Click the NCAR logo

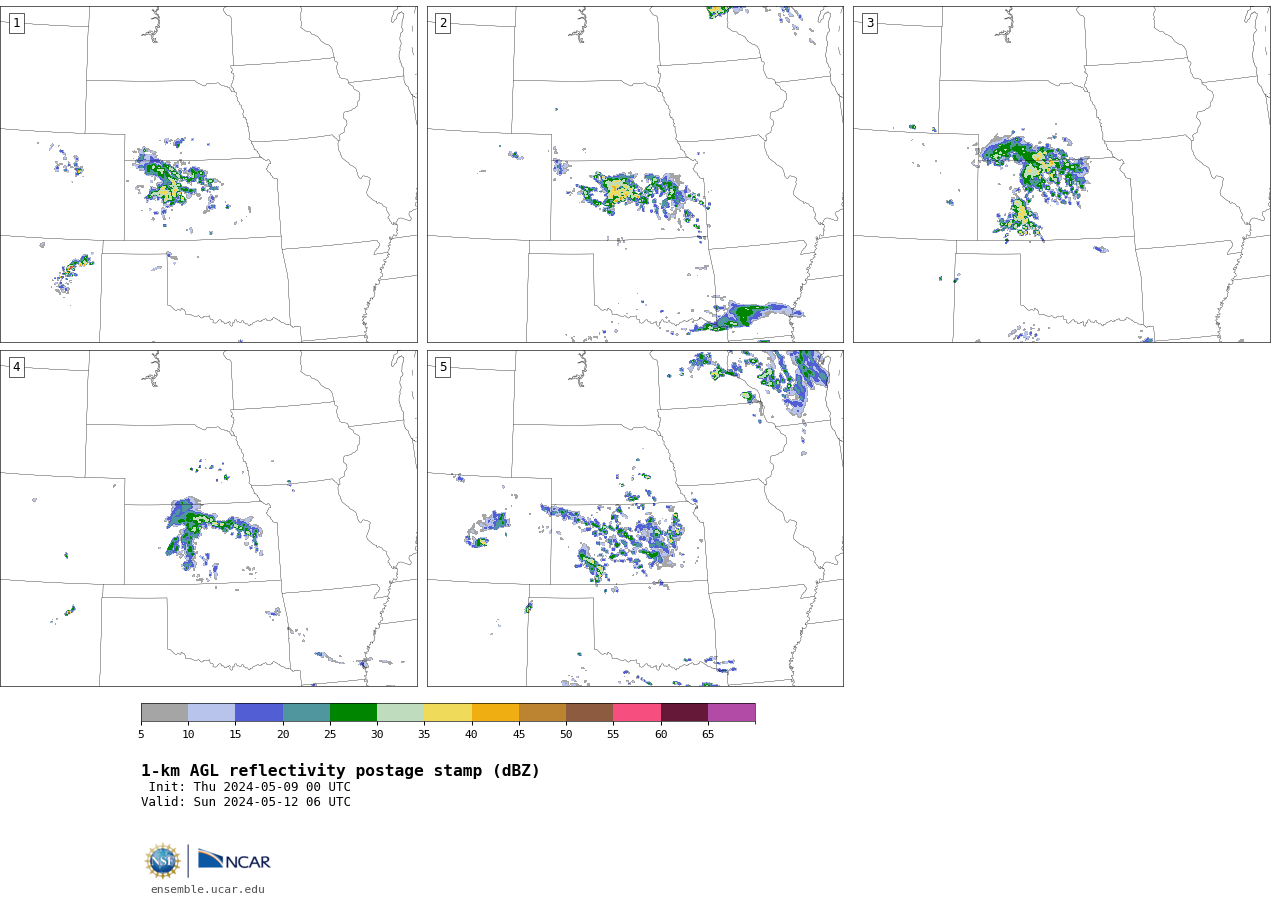tap(234, 860)
